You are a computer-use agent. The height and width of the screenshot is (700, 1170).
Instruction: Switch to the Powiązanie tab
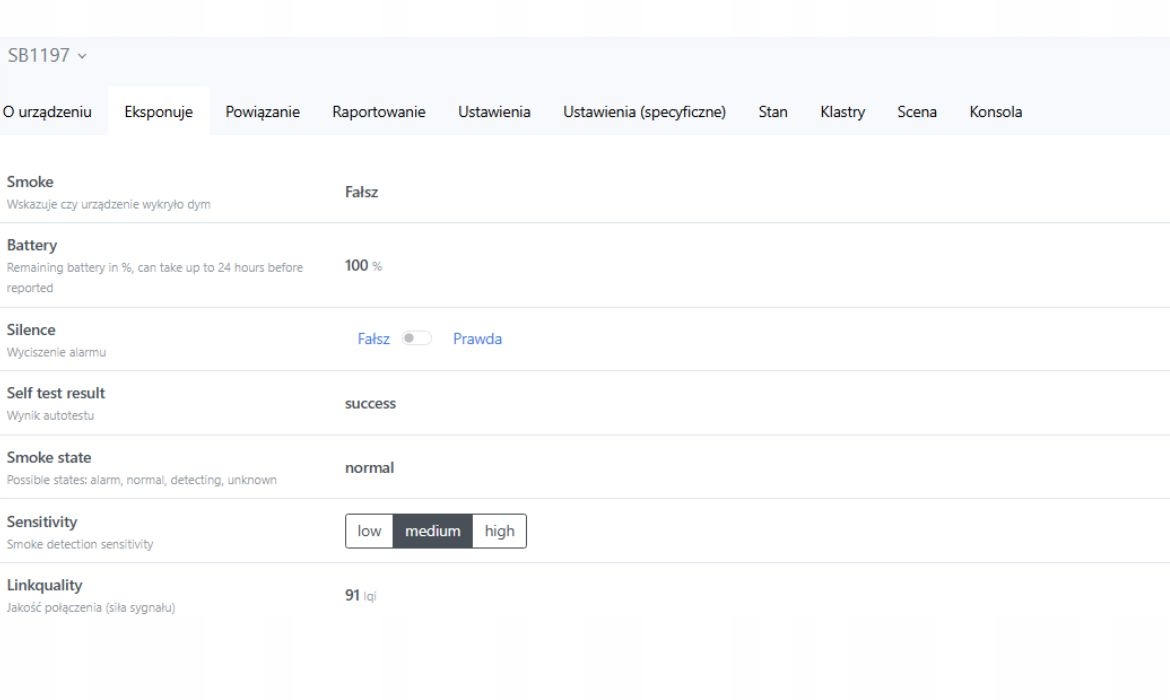(262, 112)
